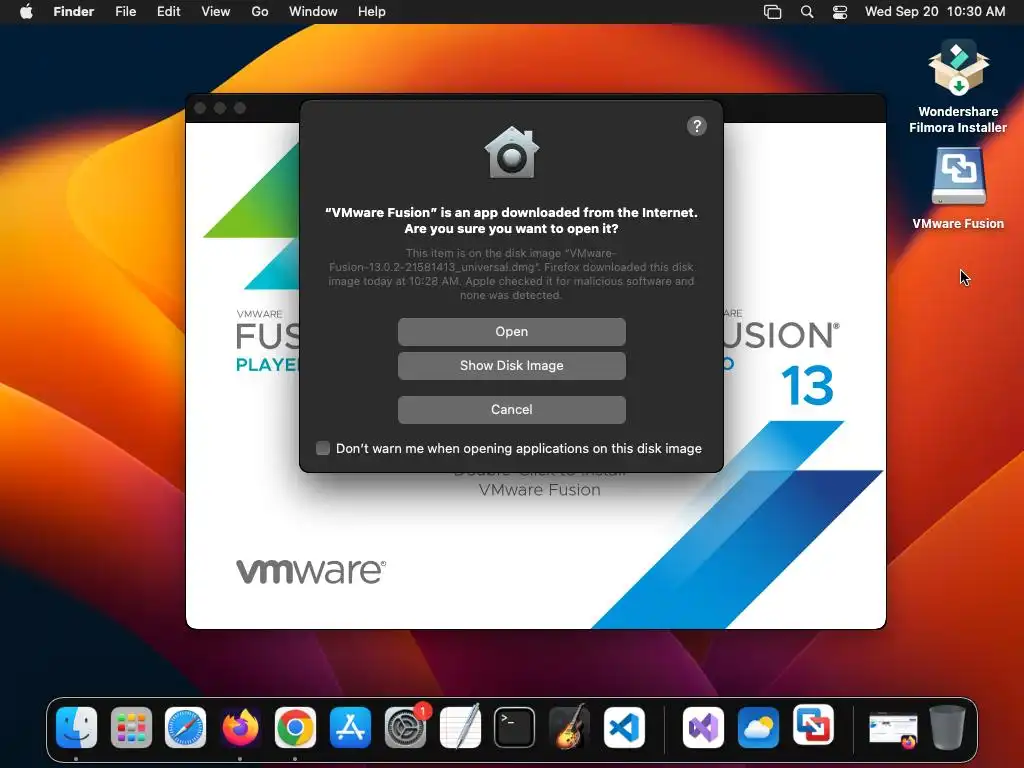
Task: Open Spotlight search in the menu bar
Action: click(807, 12)
